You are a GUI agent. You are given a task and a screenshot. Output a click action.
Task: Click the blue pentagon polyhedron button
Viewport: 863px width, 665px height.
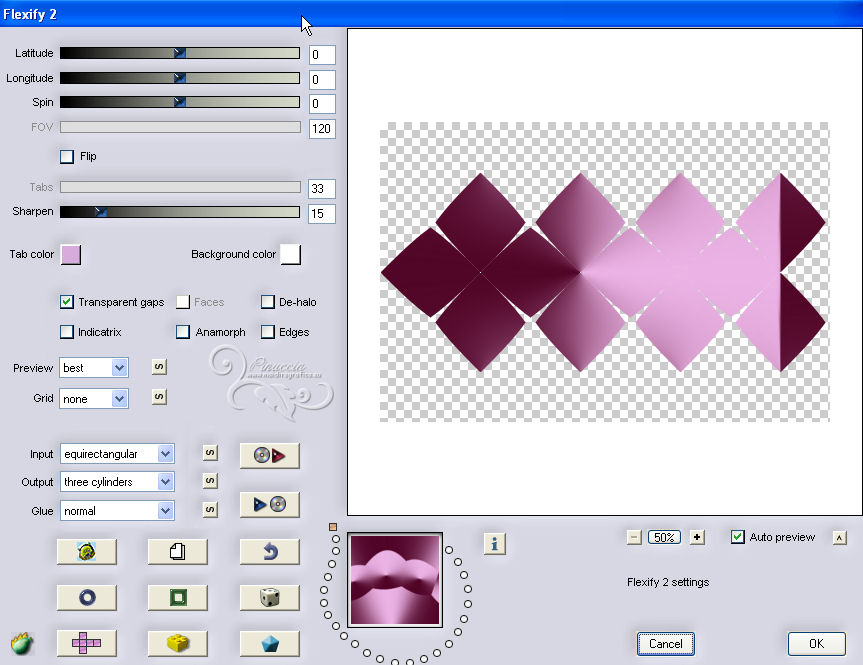[x=270, y=643]
